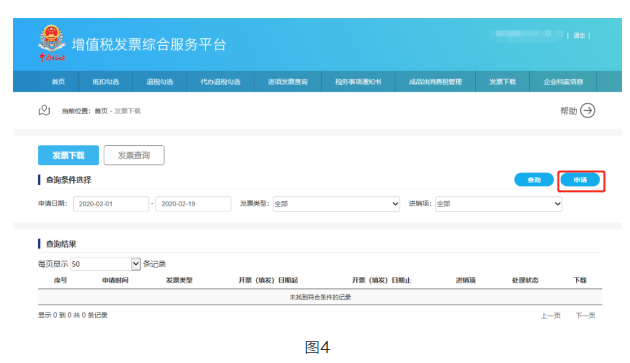The image size is (630, 363).
Task: Click the end date field 2020-02-19
Action: click(193, 204)
